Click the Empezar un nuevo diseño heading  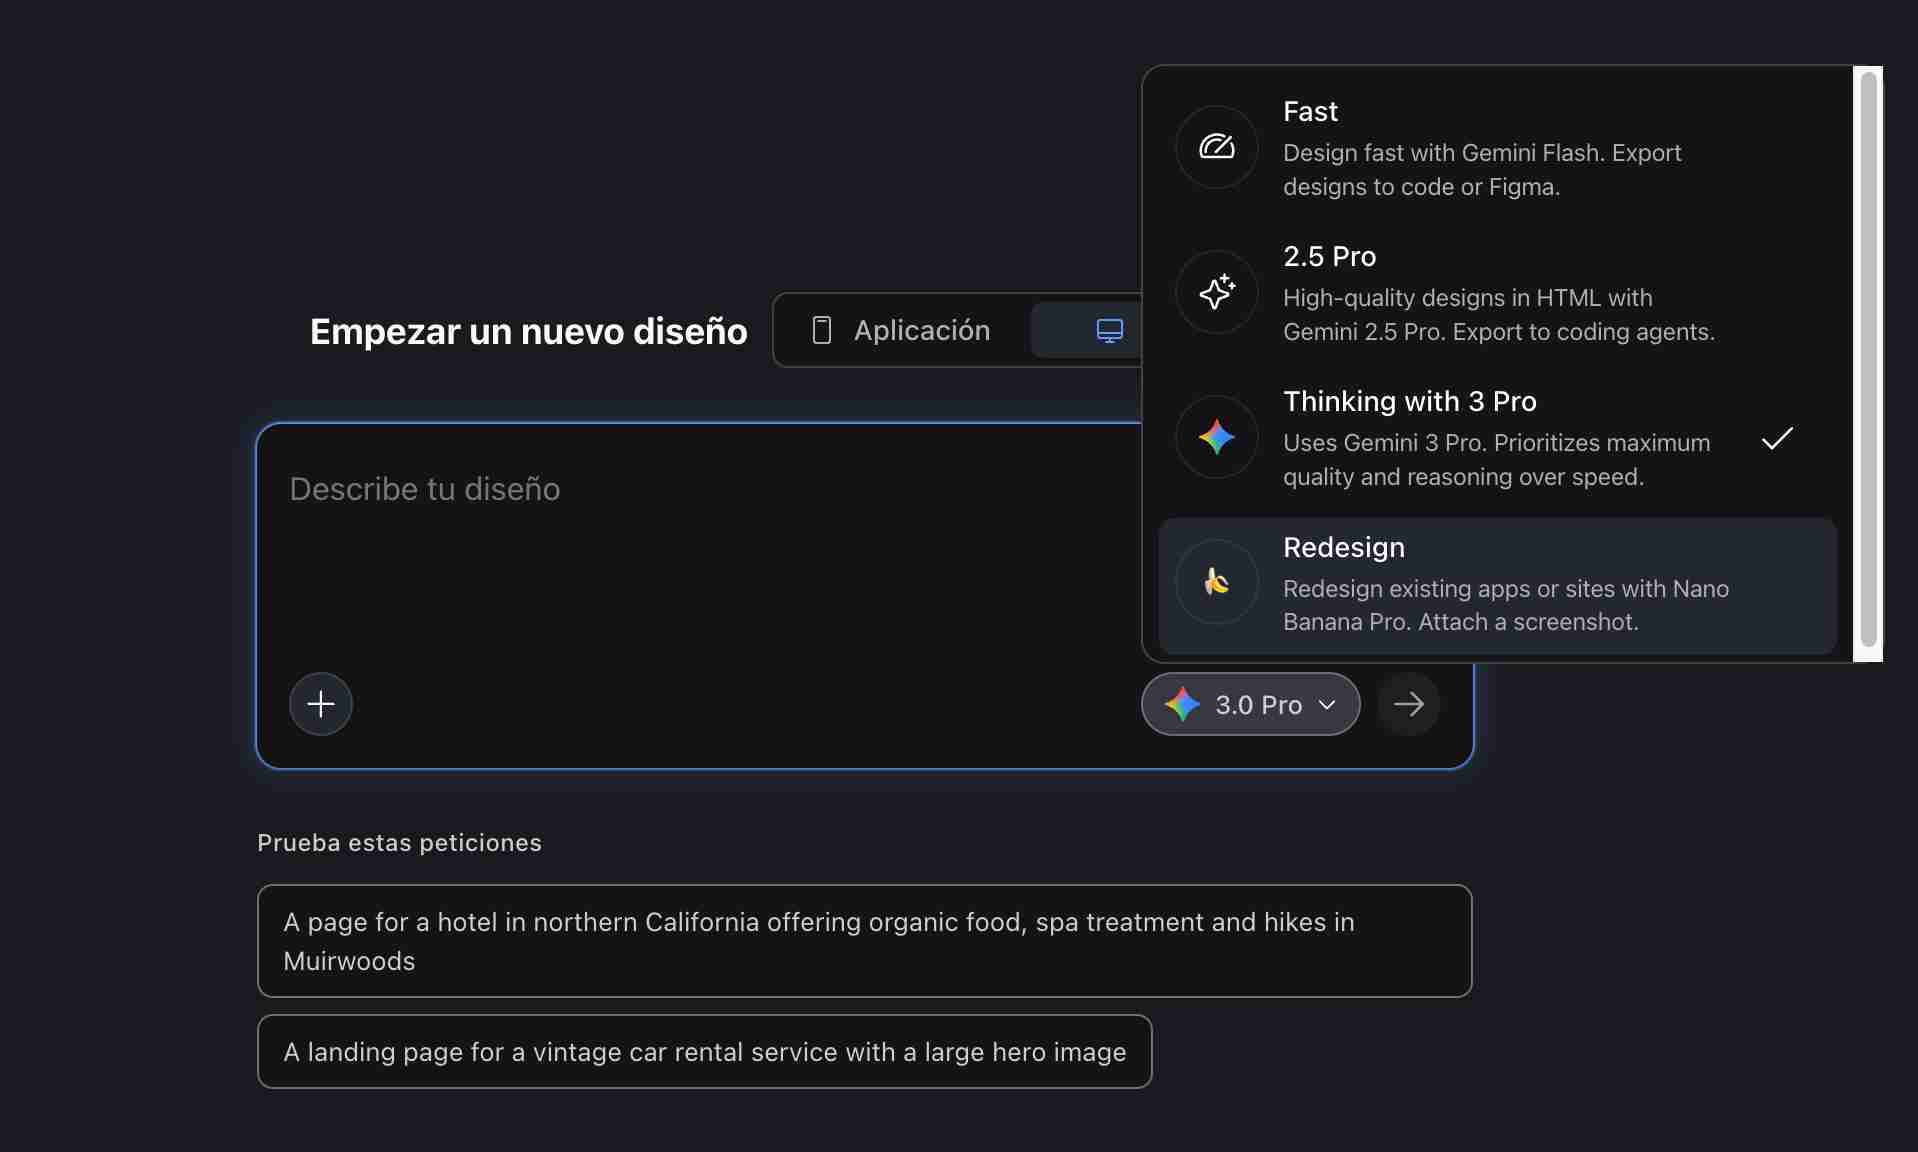[528, 331]
